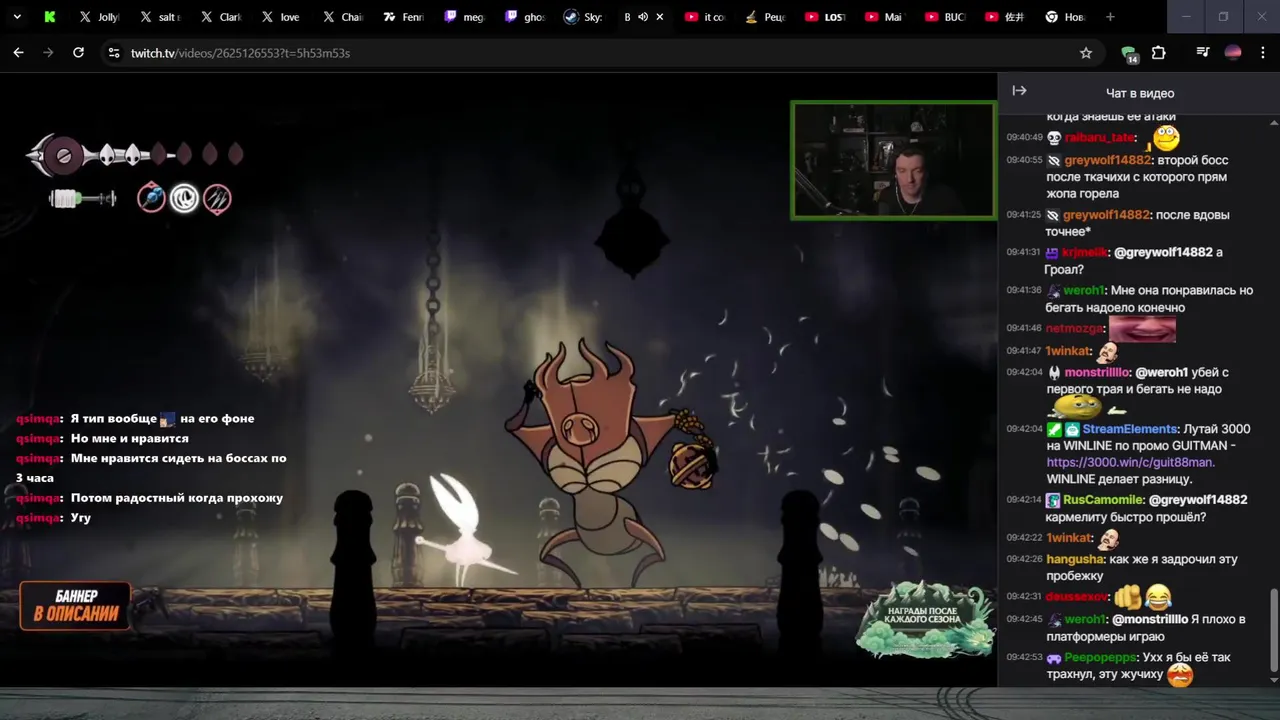Click Peepopepps' gamepad badge icon
This screenshot has height=720, width=1280.
(1054, 658)
